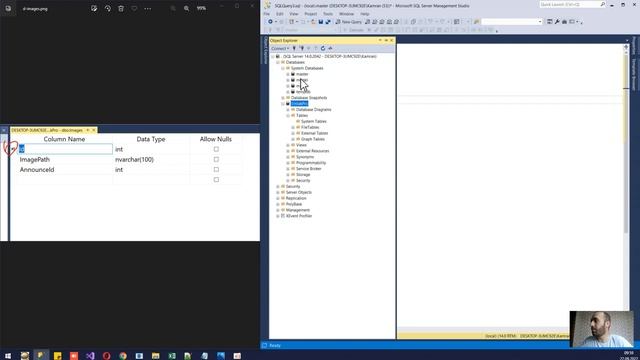Image resolution: width=640 pixels, height=360 pixels.
Task: Click the wrench properties icon in SSMS toolbar
Action: tap(557, 22)
